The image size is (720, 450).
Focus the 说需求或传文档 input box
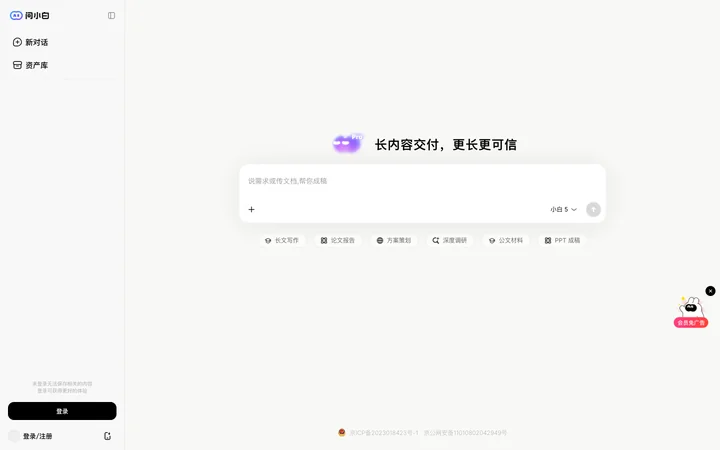[422, 181]
